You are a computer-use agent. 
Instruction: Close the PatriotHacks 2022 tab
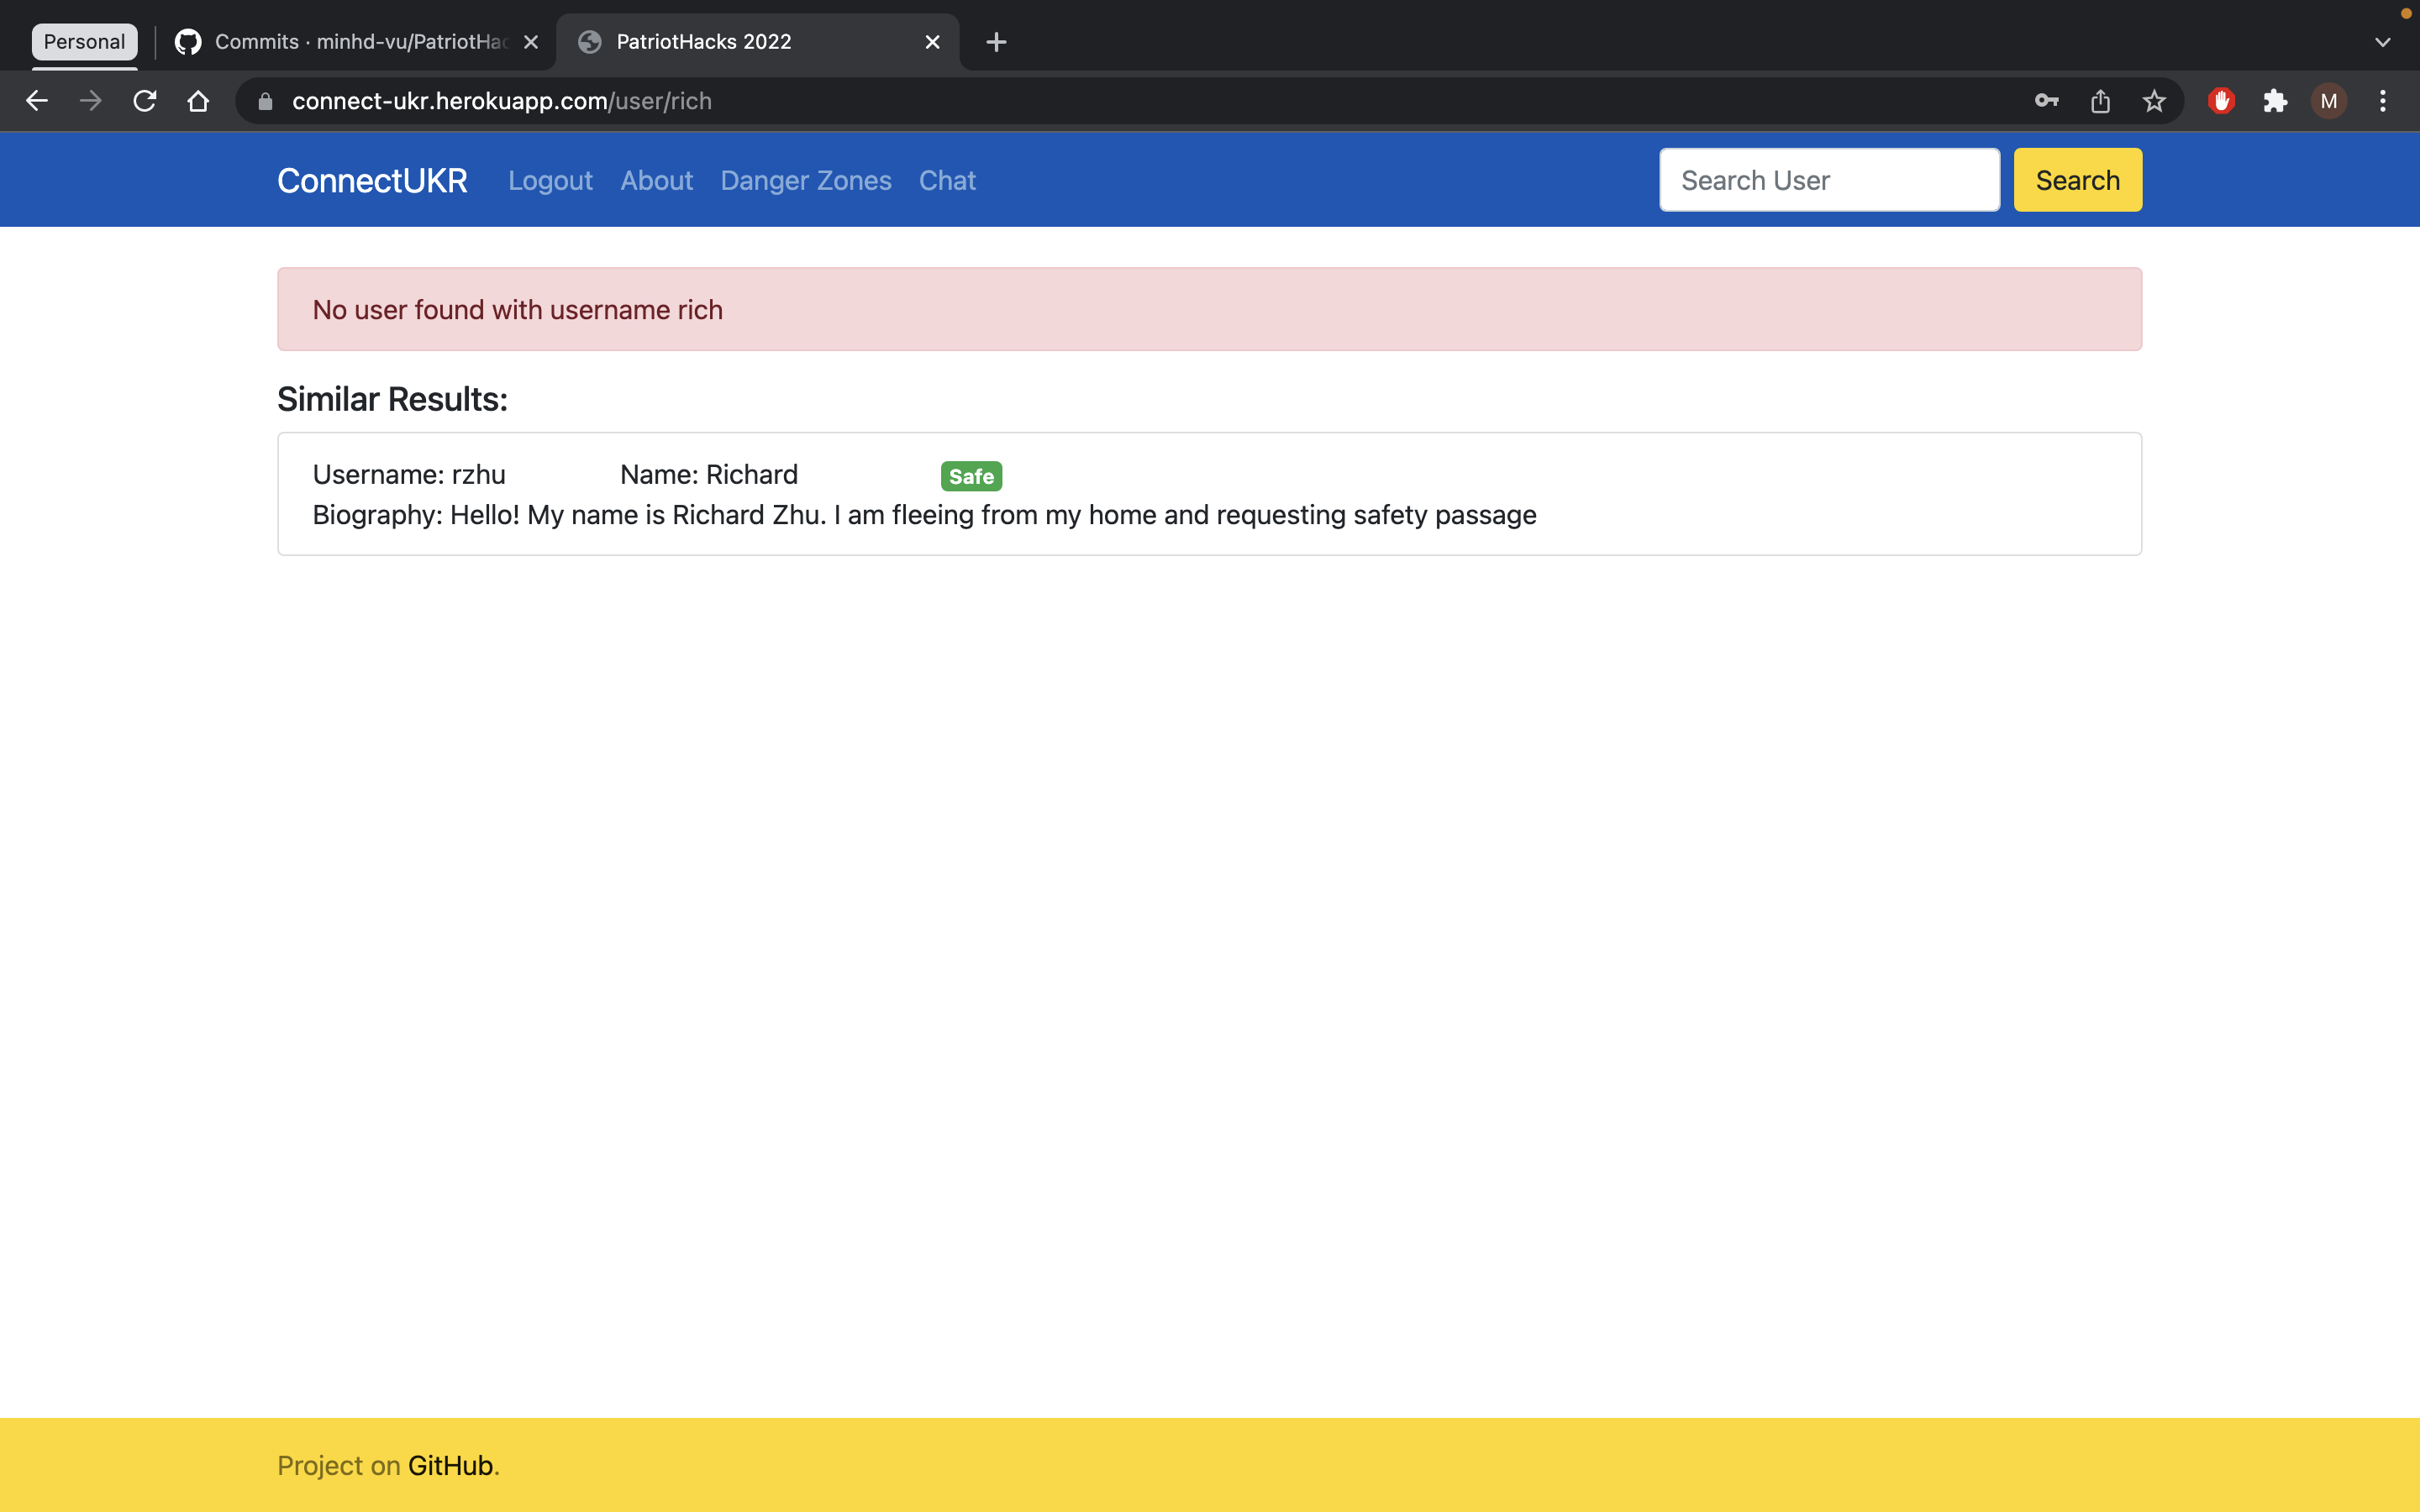[932, 42]
